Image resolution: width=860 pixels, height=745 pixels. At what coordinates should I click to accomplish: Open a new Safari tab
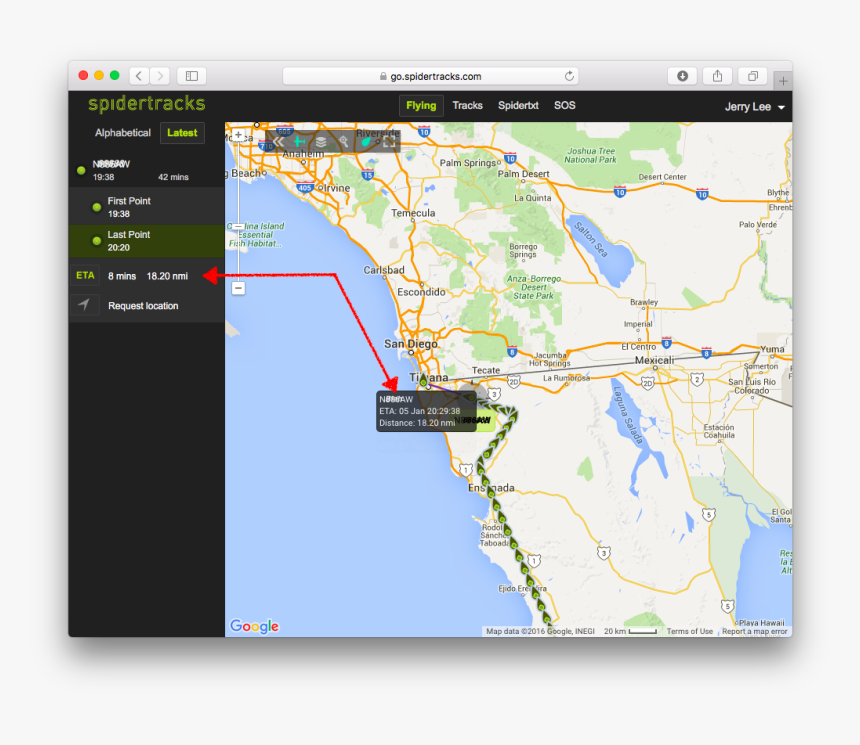coord(783,81)
